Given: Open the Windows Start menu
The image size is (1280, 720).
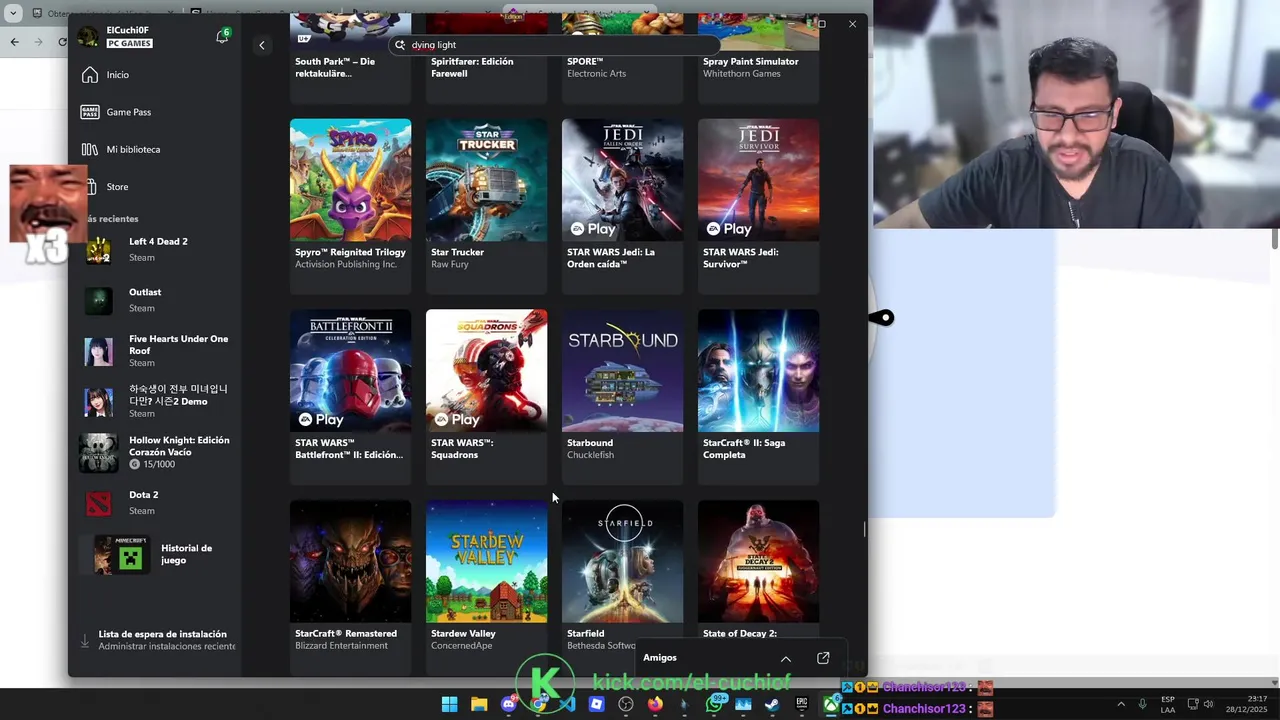Looking at the screenshot, I should (450, 704).
